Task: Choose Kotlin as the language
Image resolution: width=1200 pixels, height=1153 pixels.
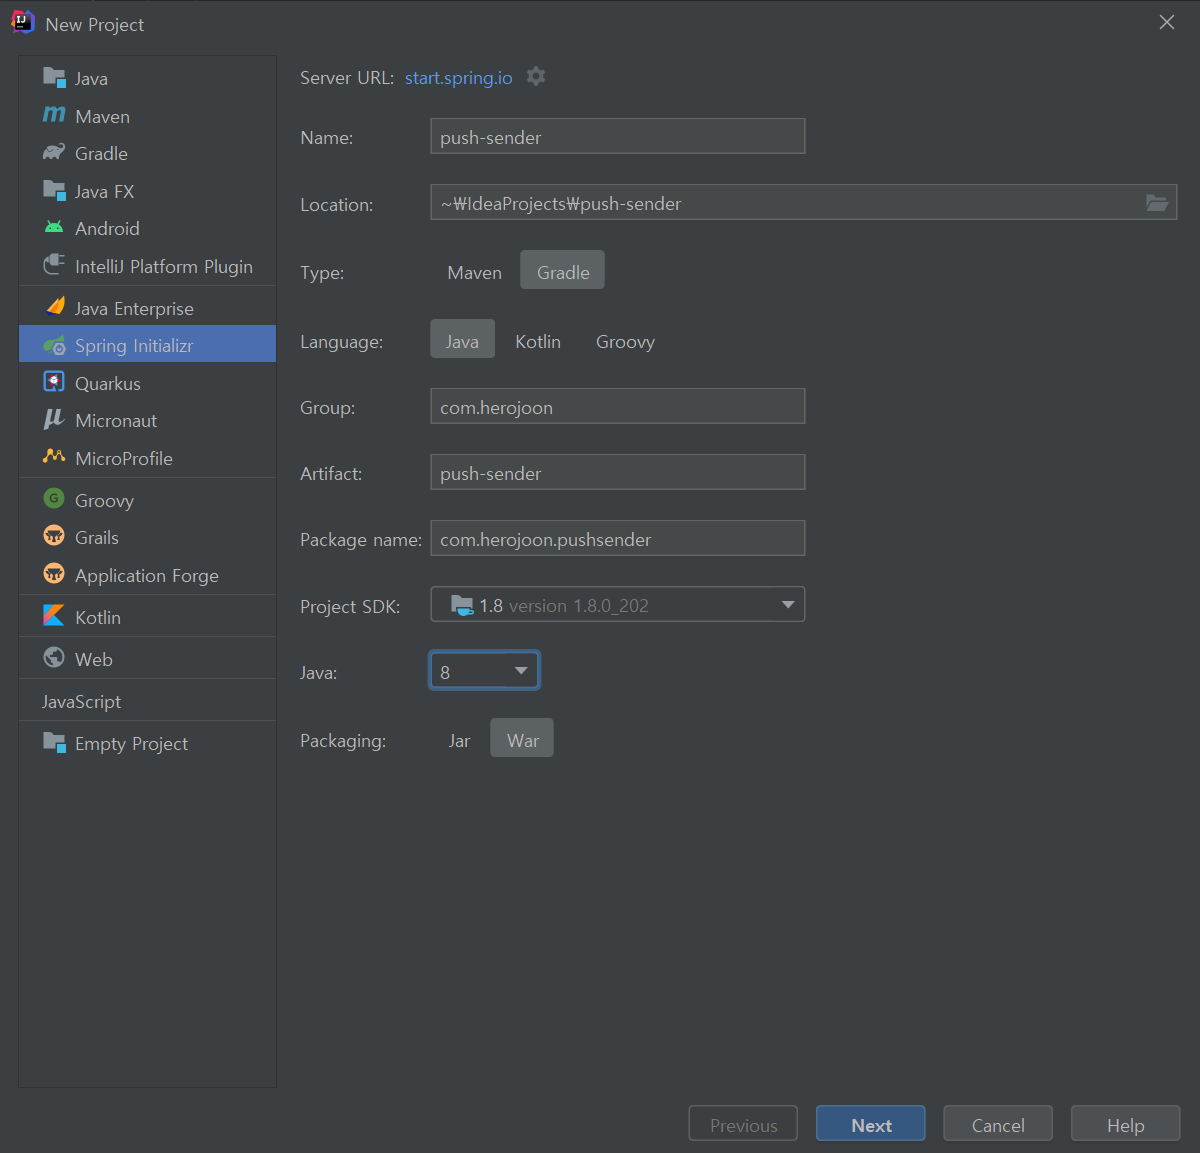Action: 538,341
